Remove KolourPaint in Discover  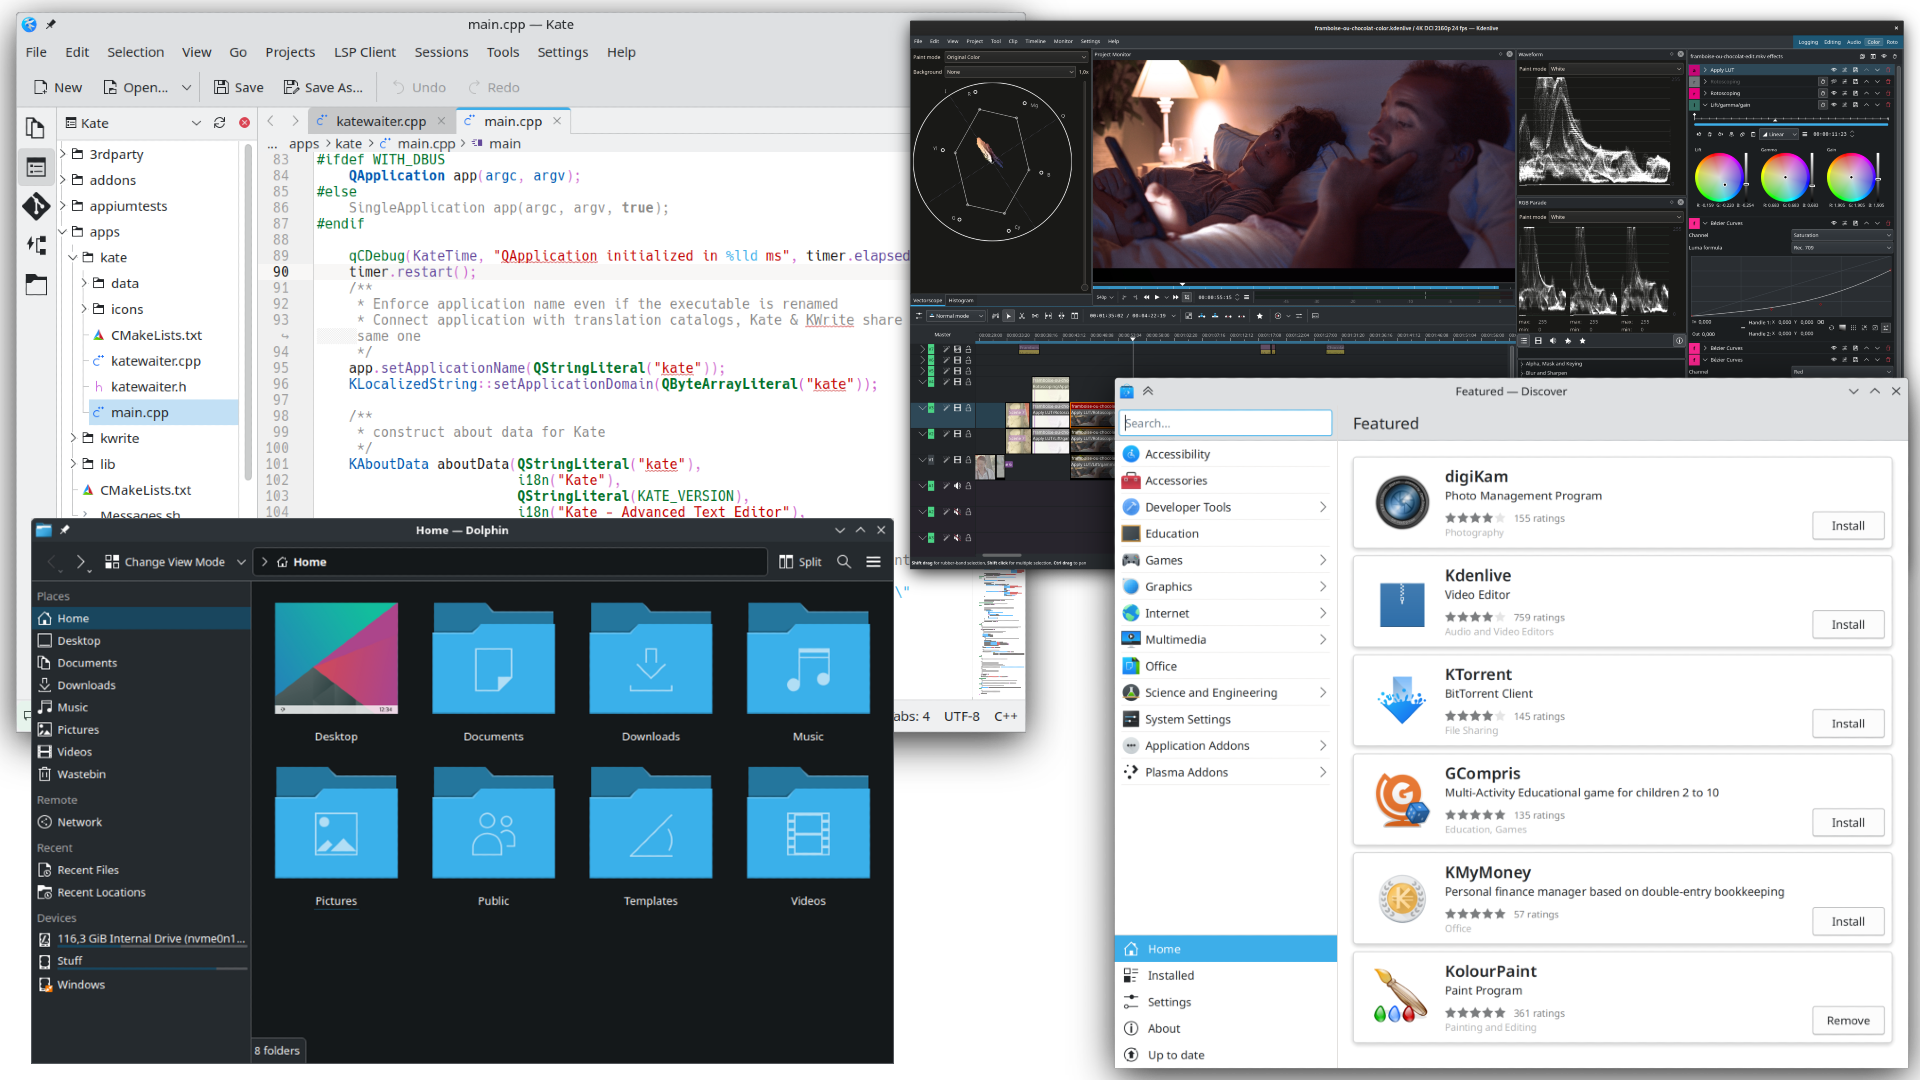point(1847,1021)
